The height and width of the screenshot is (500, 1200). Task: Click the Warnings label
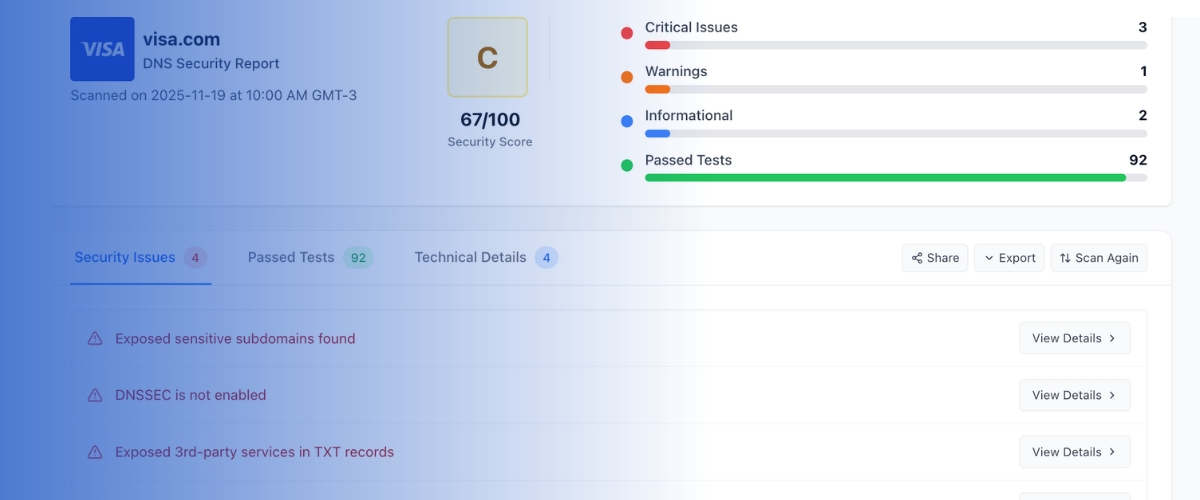(676, 72)
